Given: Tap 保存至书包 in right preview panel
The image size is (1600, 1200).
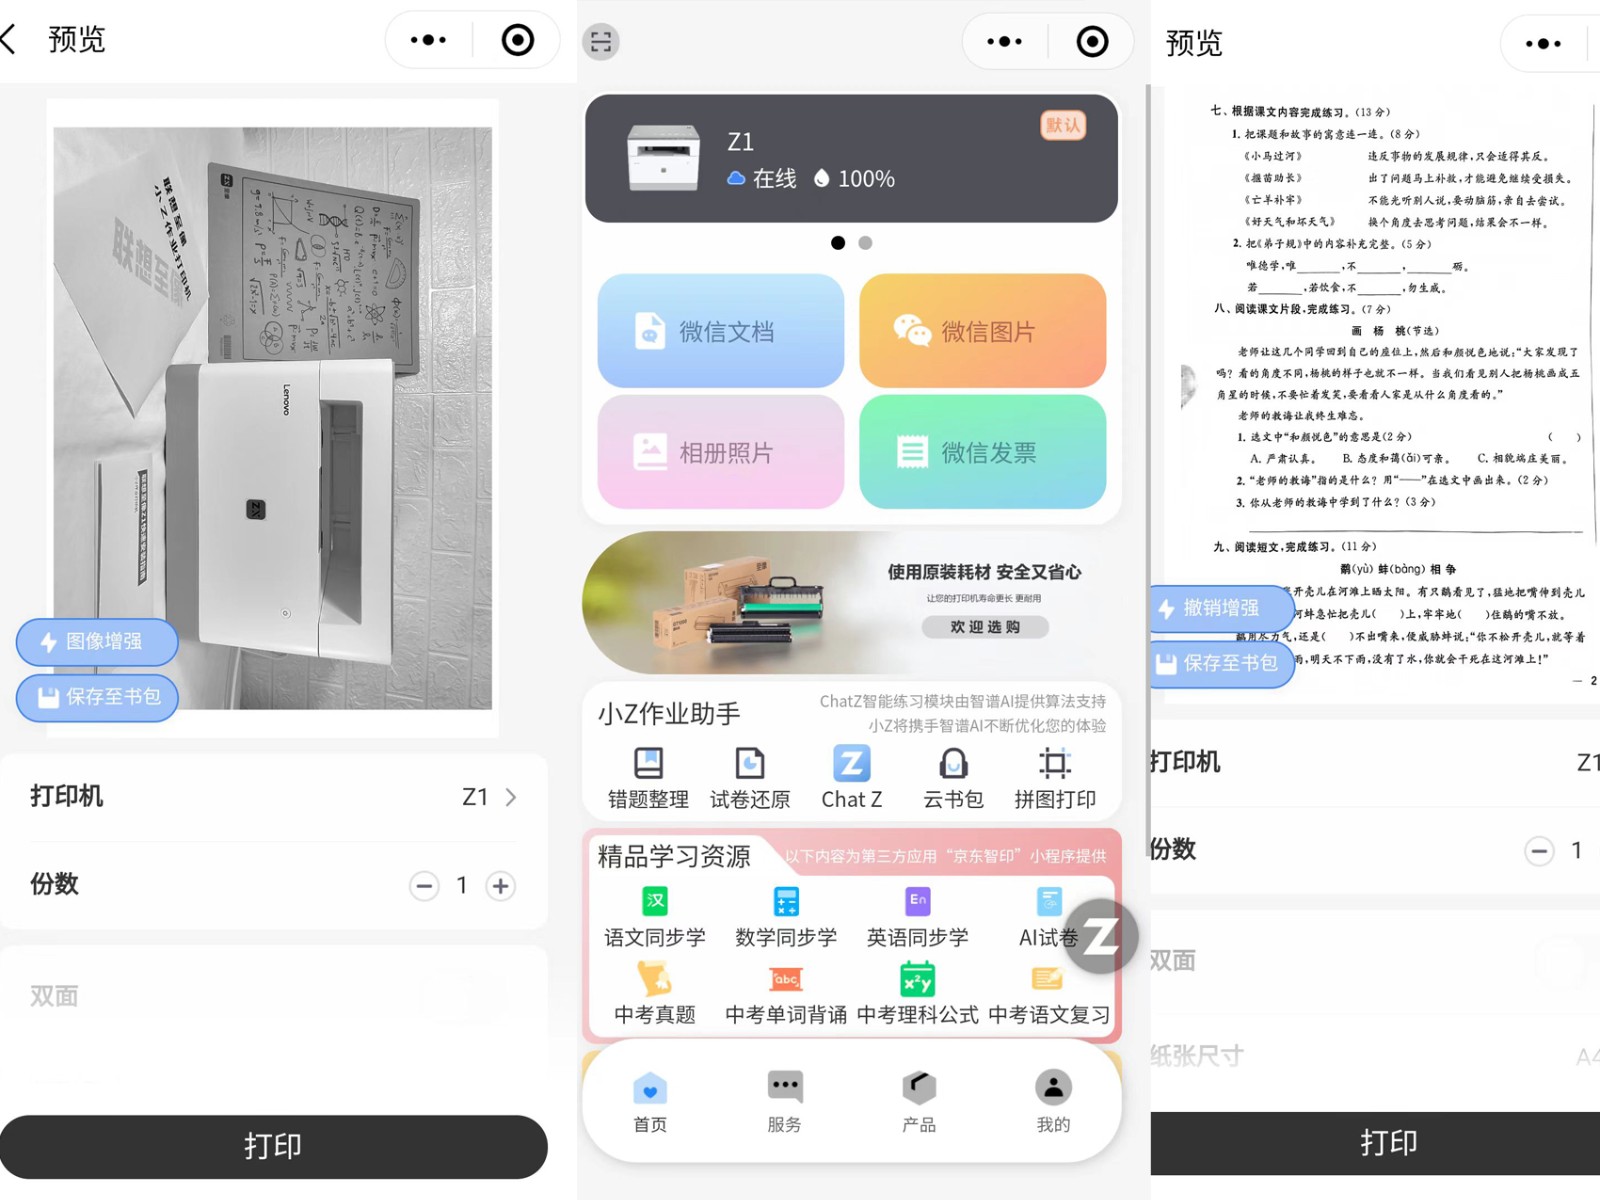Looking at the screenshot, I should click(1222, 663).
